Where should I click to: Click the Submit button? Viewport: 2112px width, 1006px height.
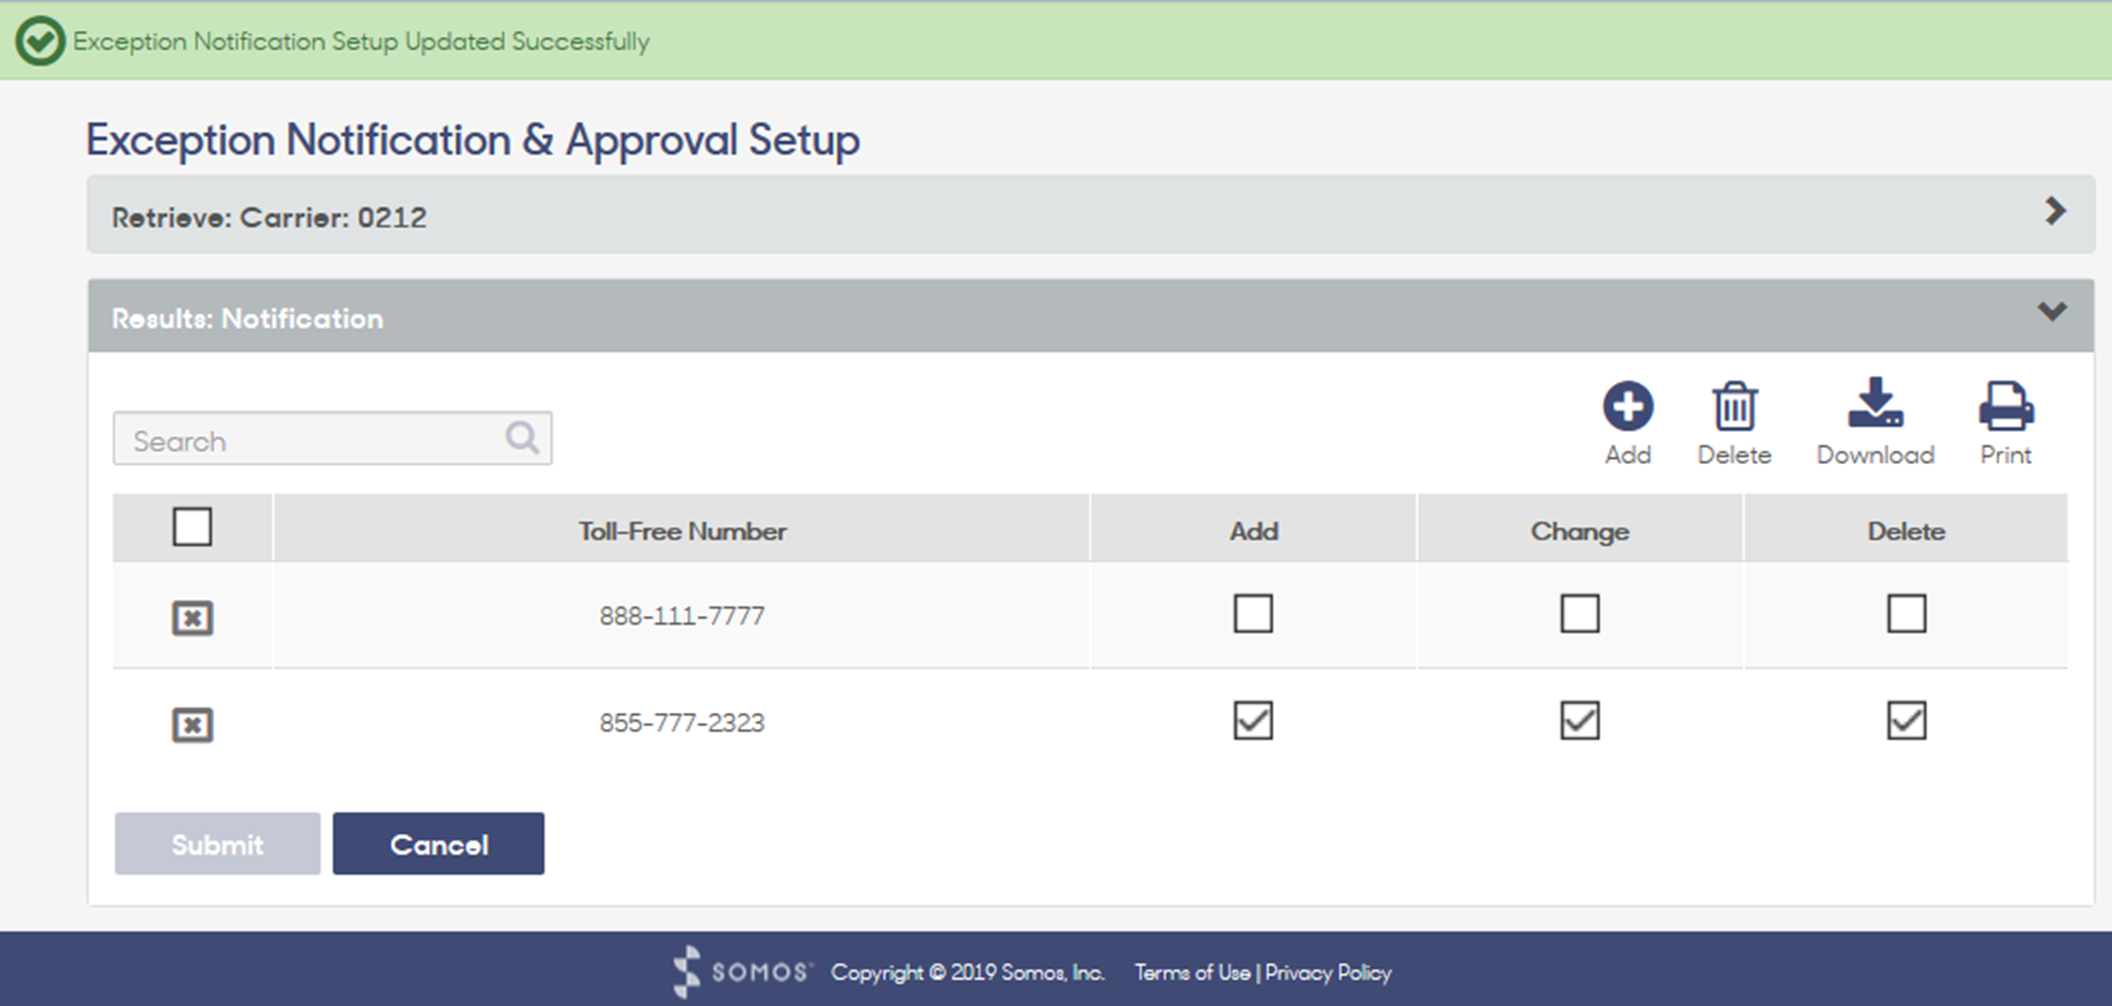[217, 844]
